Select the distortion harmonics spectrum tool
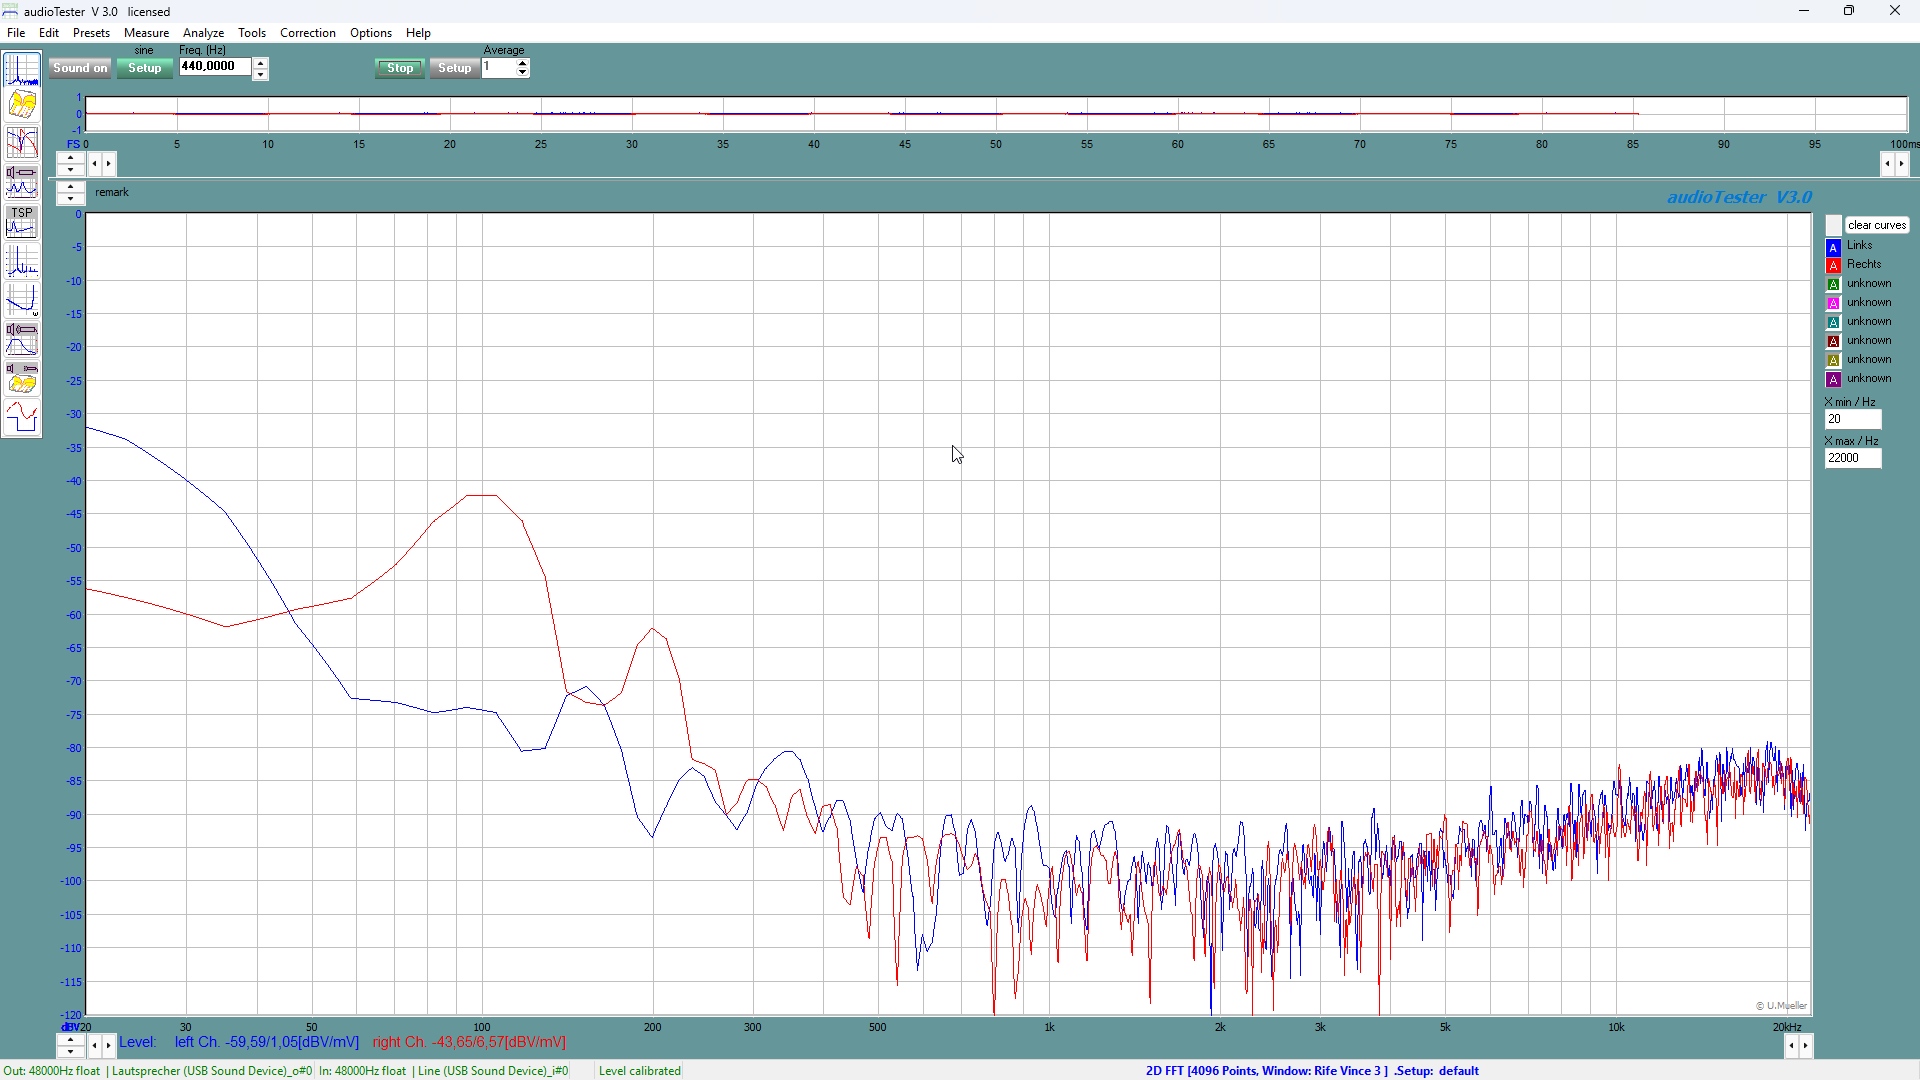This screenshot has height=1080, width=1920. [x=22, y=261]
